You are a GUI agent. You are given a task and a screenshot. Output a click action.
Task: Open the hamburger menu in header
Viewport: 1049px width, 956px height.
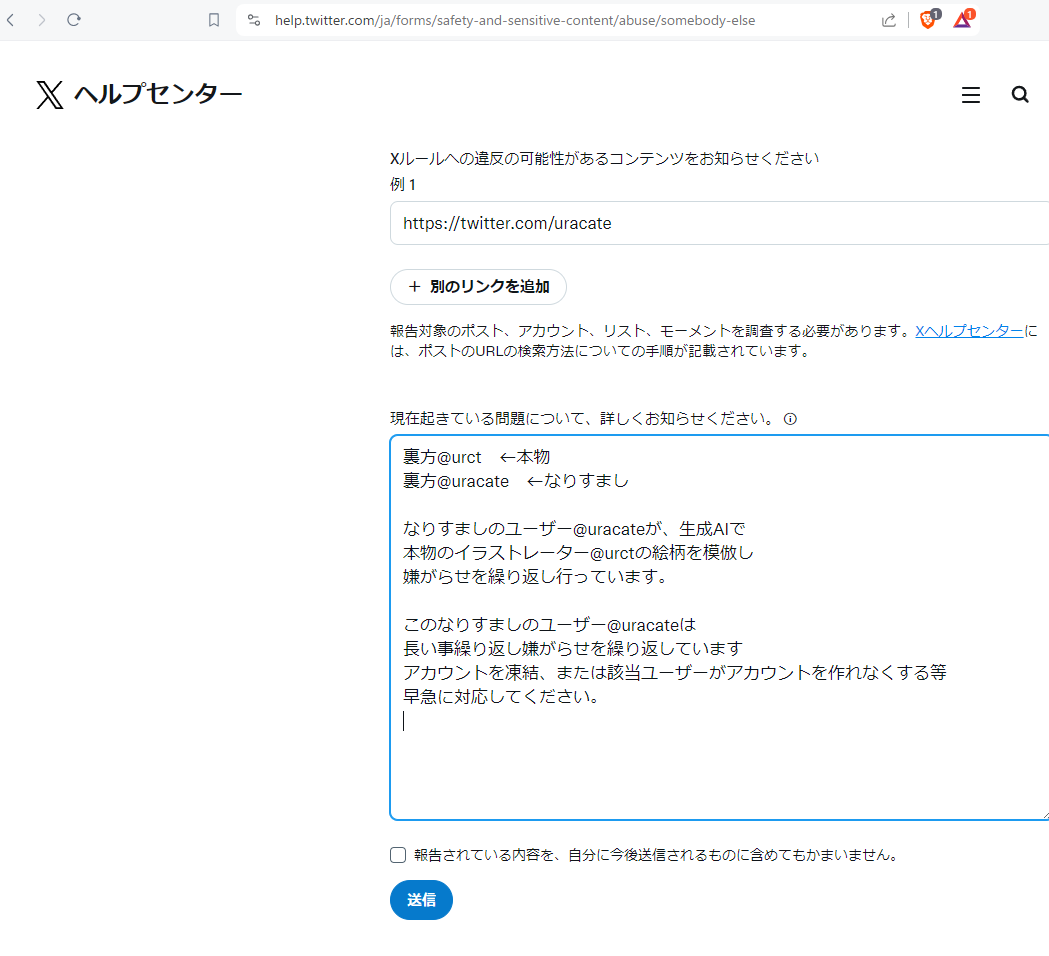pos(971,95)
